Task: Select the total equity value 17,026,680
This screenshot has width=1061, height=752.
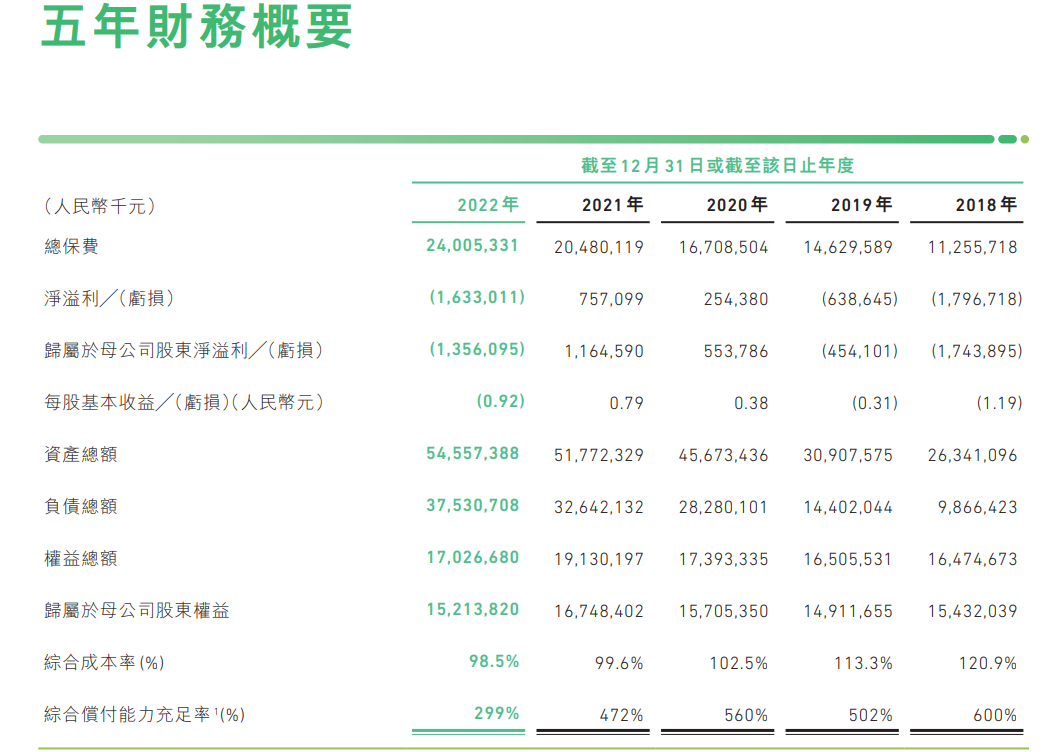Action: tap(472, 558)
